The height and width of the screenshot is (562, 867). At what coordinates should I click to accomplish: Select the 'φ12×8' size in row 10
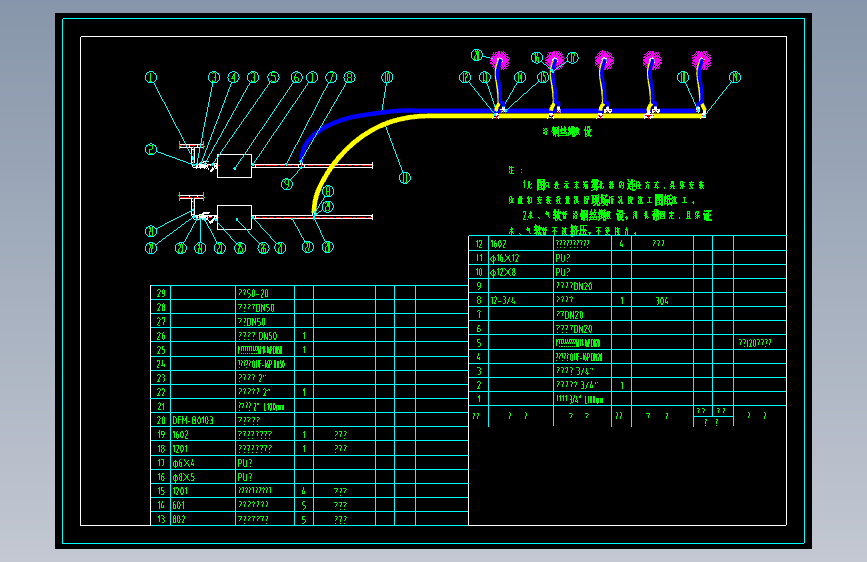click(503, 272)
